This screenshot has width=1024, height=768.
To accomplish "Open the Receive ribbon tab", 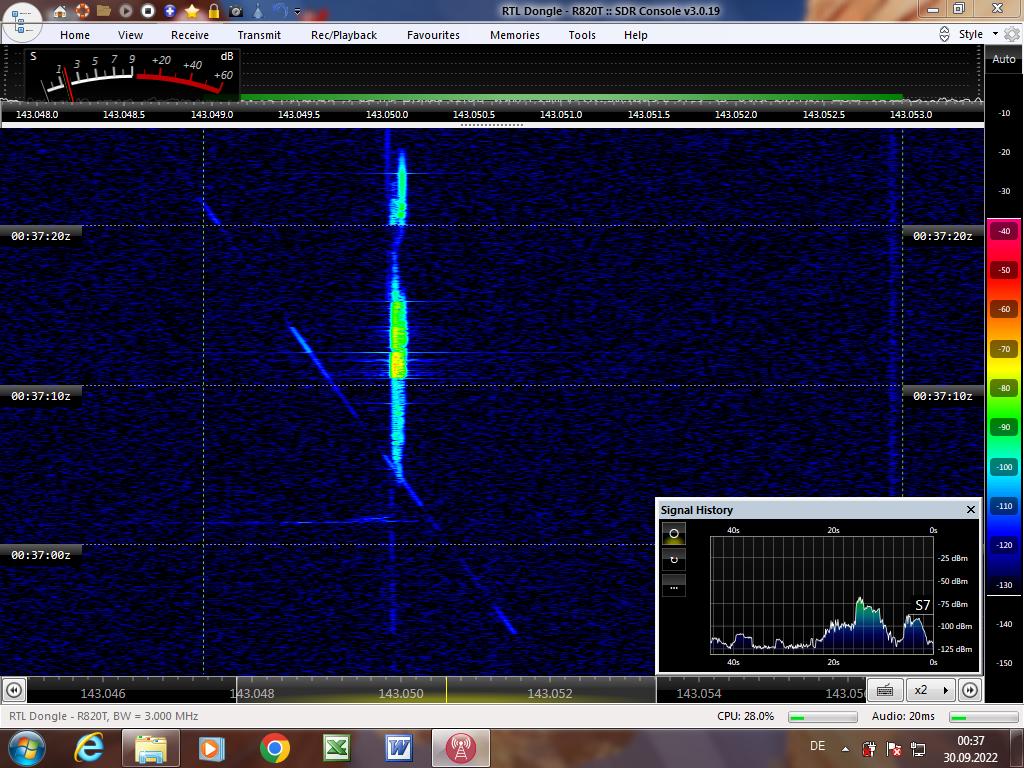I will [x=190, y=35].
